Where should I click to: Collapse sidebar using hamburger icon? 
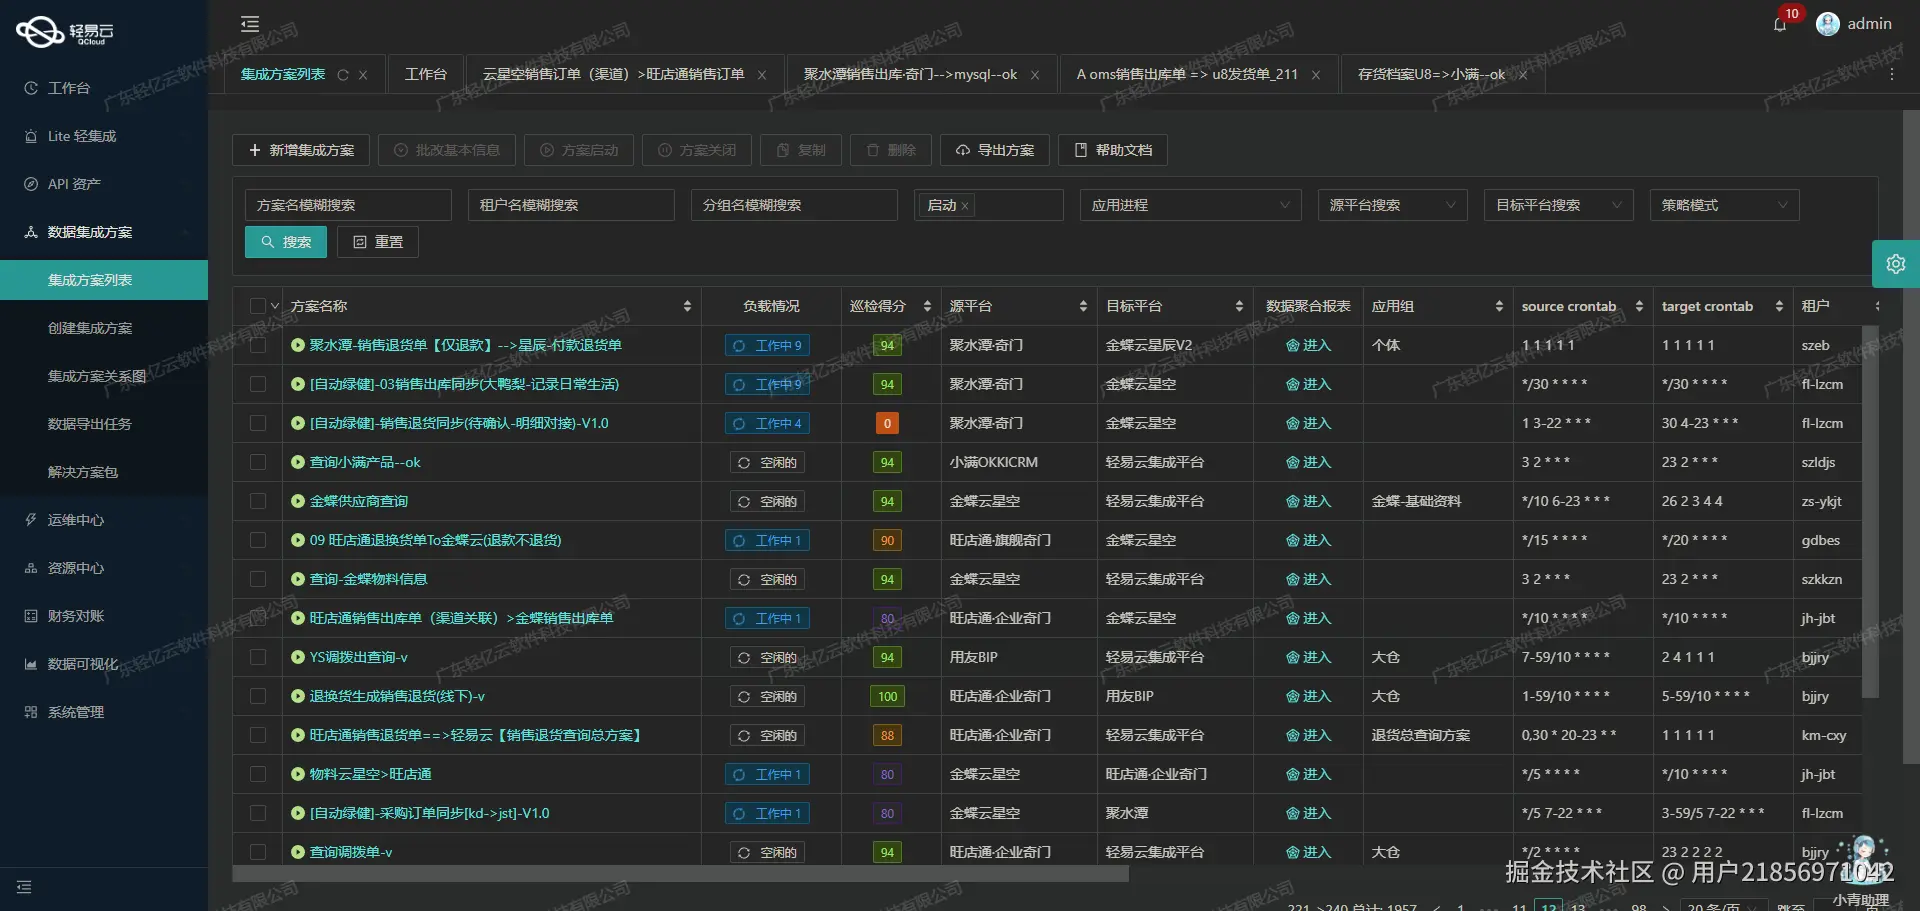click(x=249, y=23)
